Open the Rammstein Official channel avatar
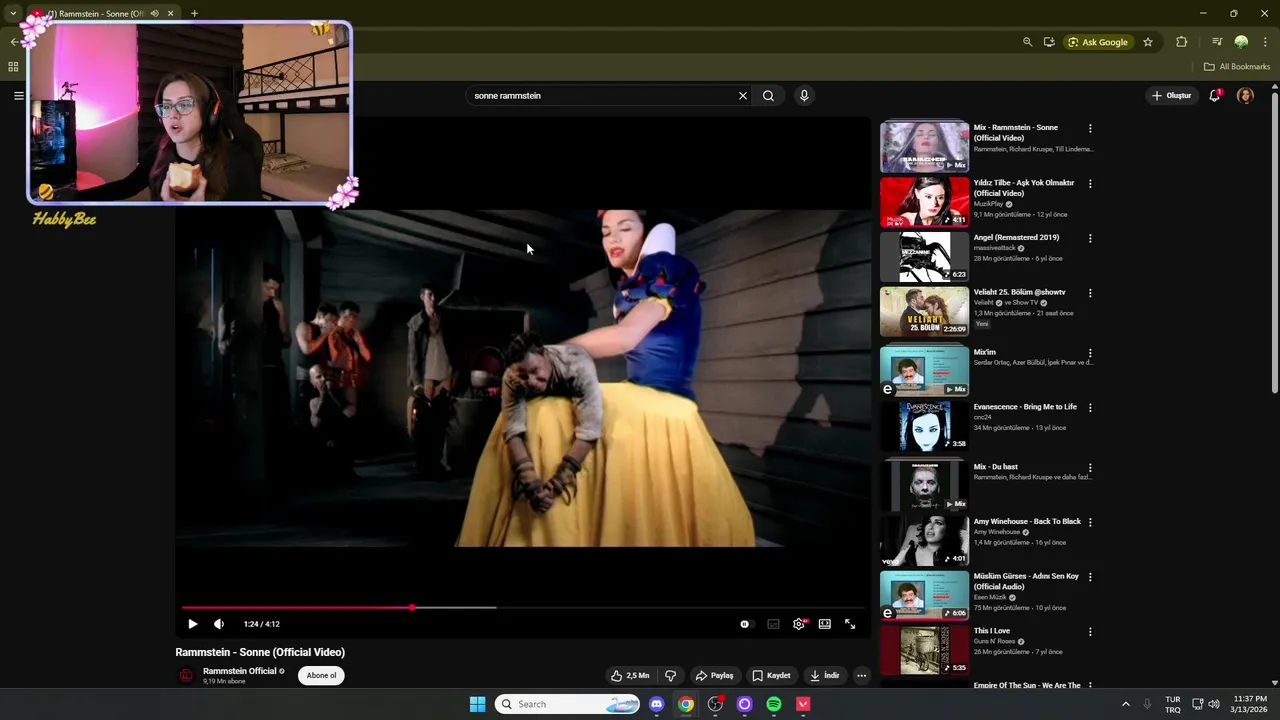Screen dimensions: 1280x720 pos(186,676)
